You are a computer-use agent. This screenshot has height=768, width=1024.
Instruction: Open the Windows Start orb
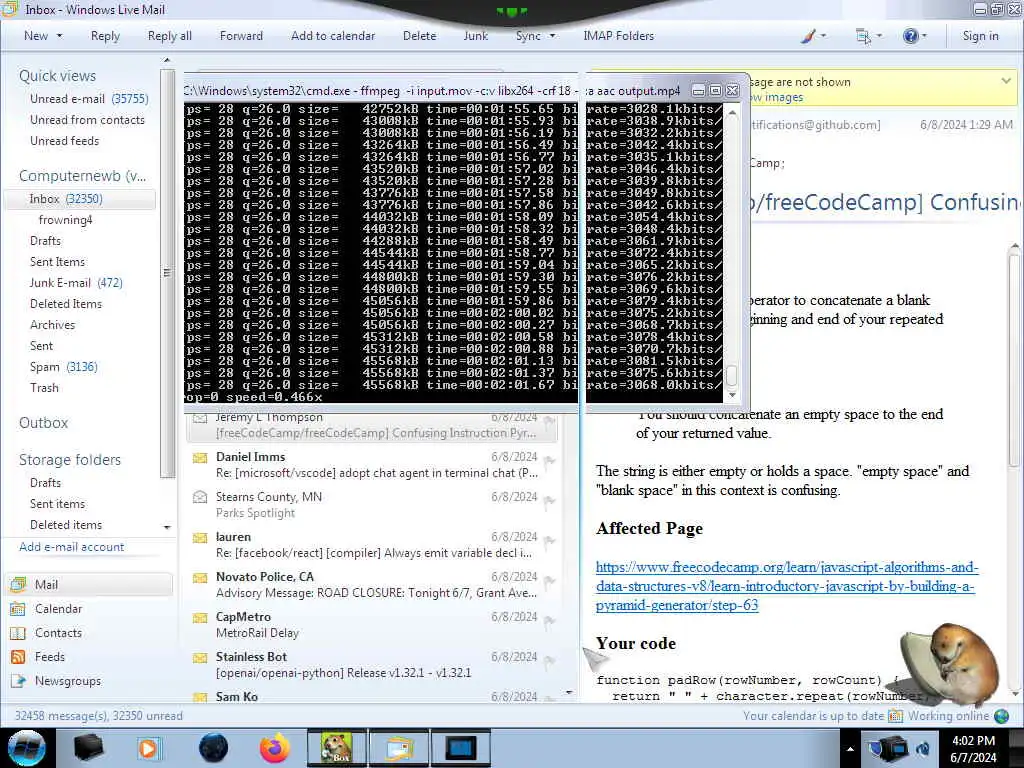(x=27, y=748)
